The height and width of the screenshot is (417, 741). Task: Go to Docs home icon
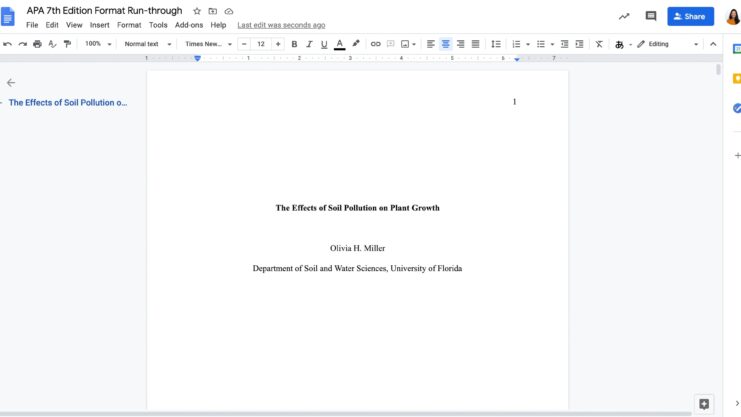8,16
